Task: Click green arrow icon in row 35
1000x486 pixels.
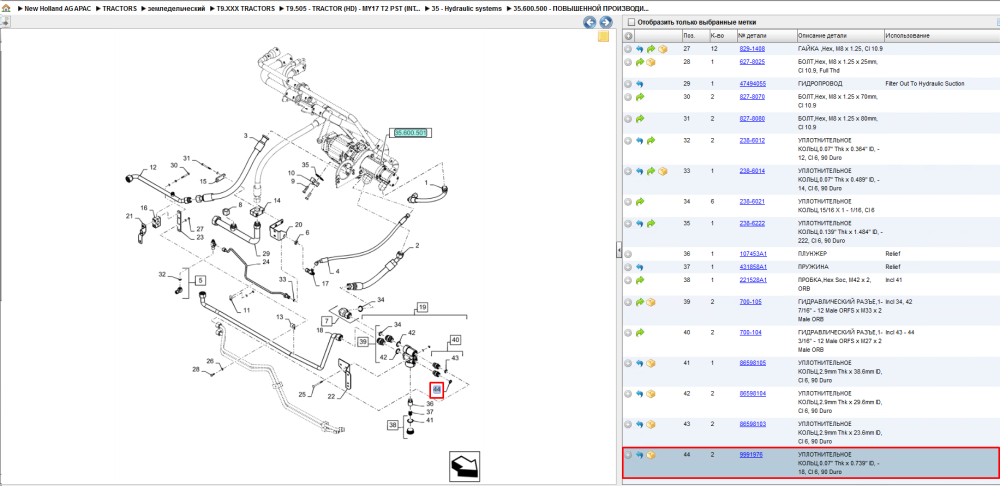Action: click(x=651, y=224)
